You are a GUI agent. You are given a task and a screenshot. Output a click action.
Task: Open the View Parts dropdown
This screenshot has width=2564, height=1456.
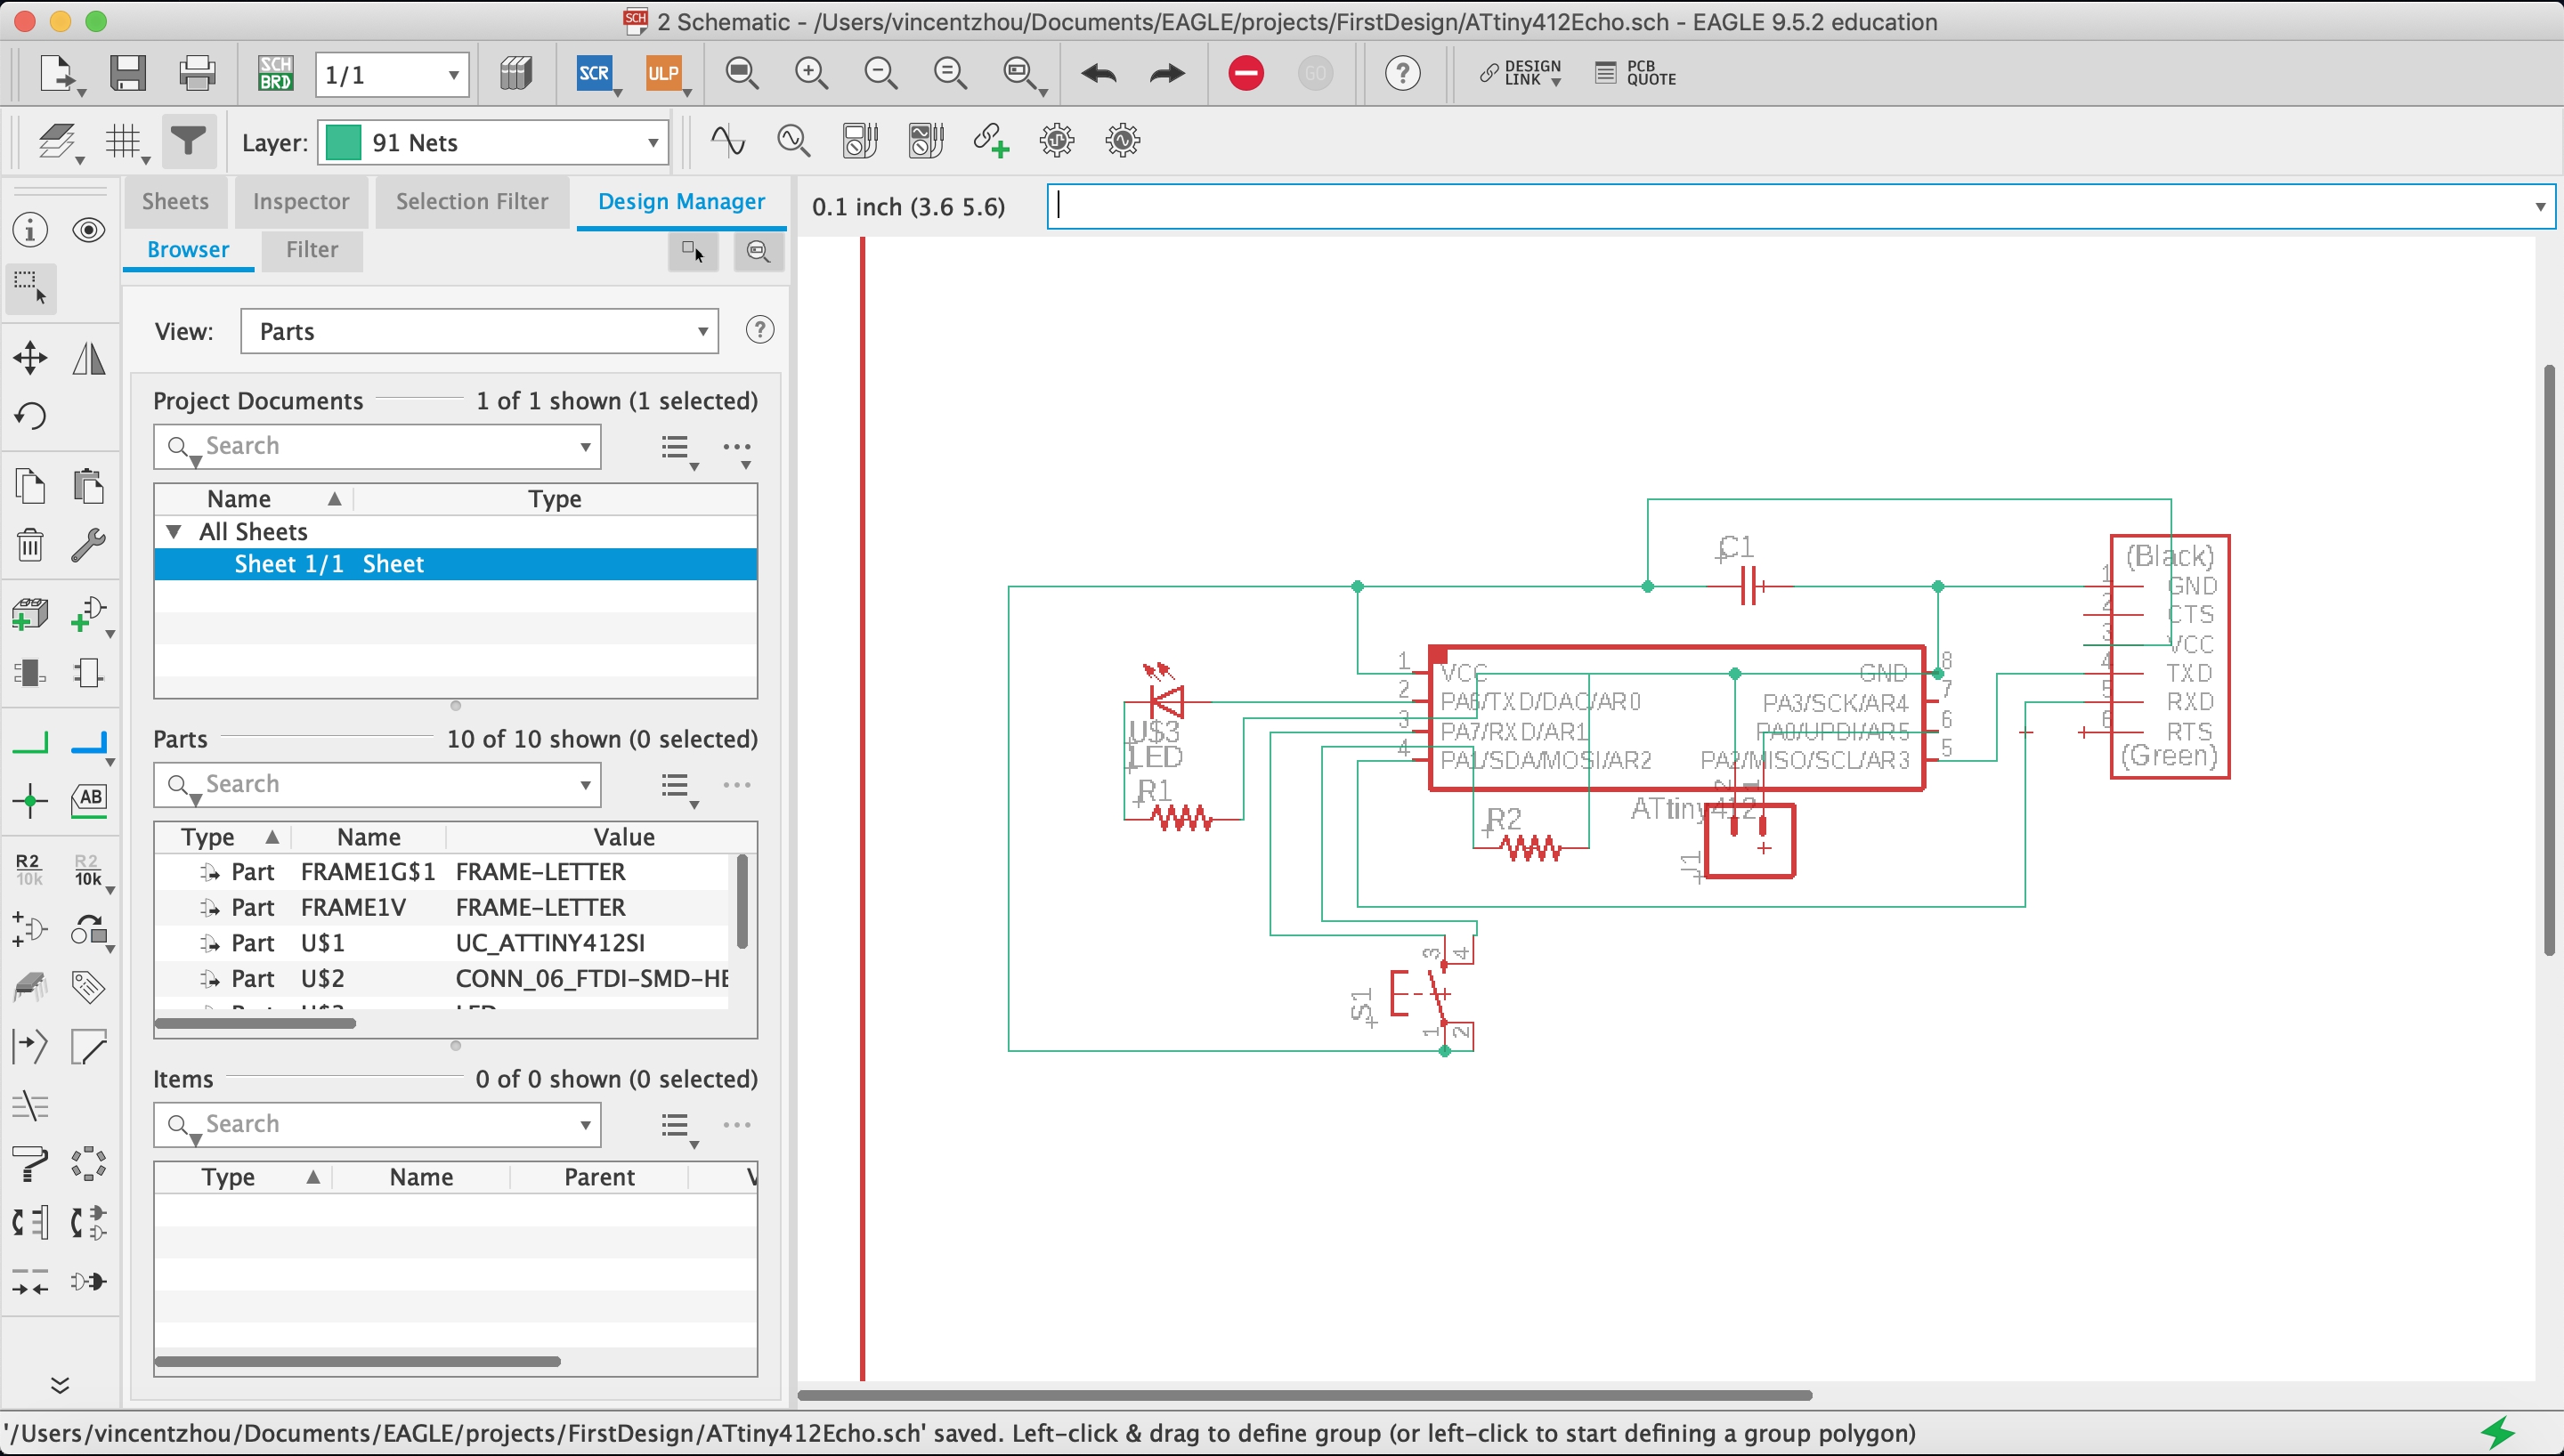[479, 331]
